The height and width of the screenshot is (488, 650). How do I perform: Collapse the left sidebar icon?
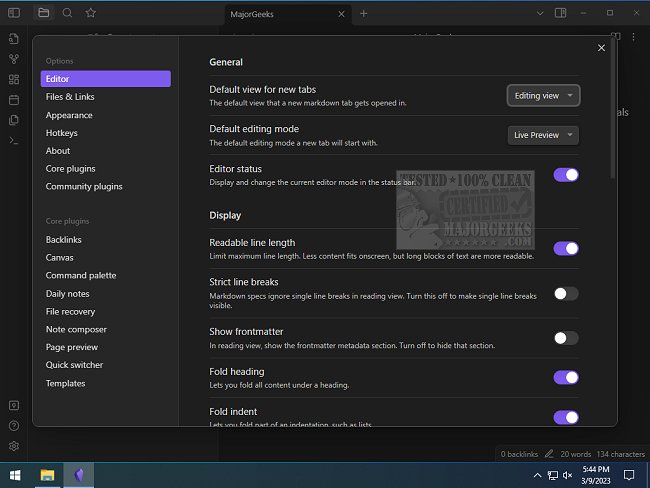[14, 13]
